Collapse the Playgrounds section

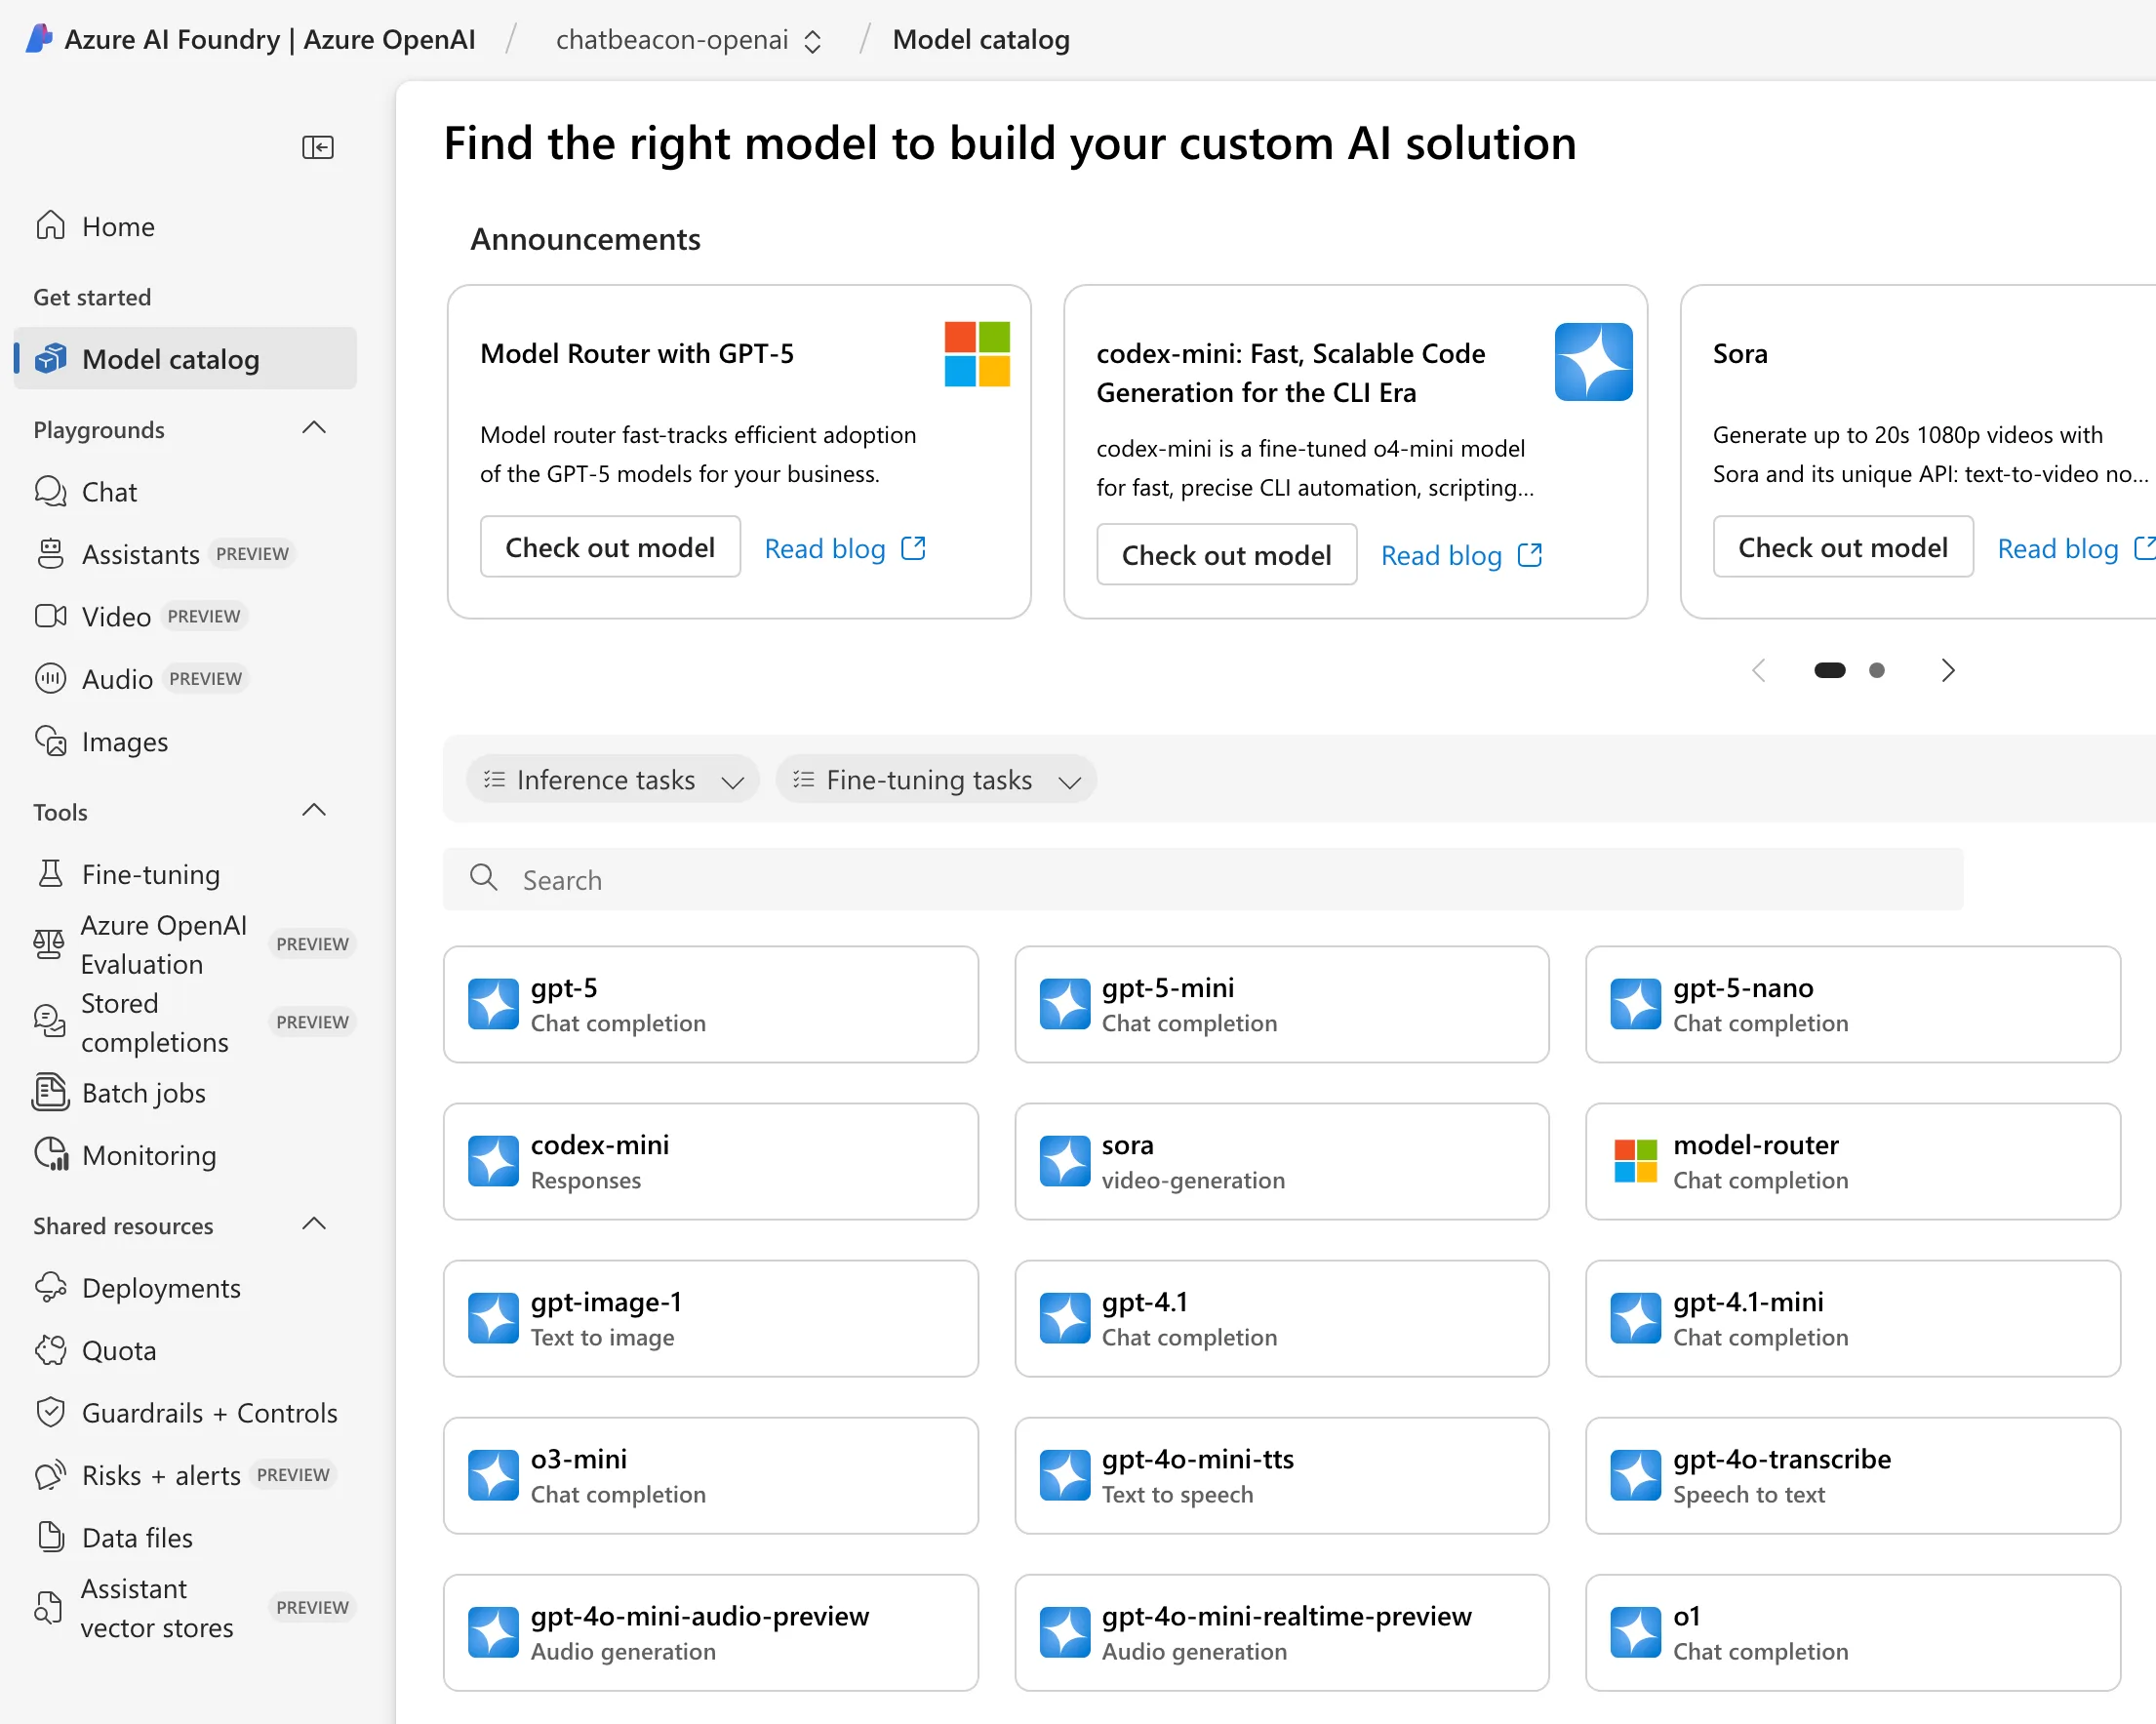314,429
